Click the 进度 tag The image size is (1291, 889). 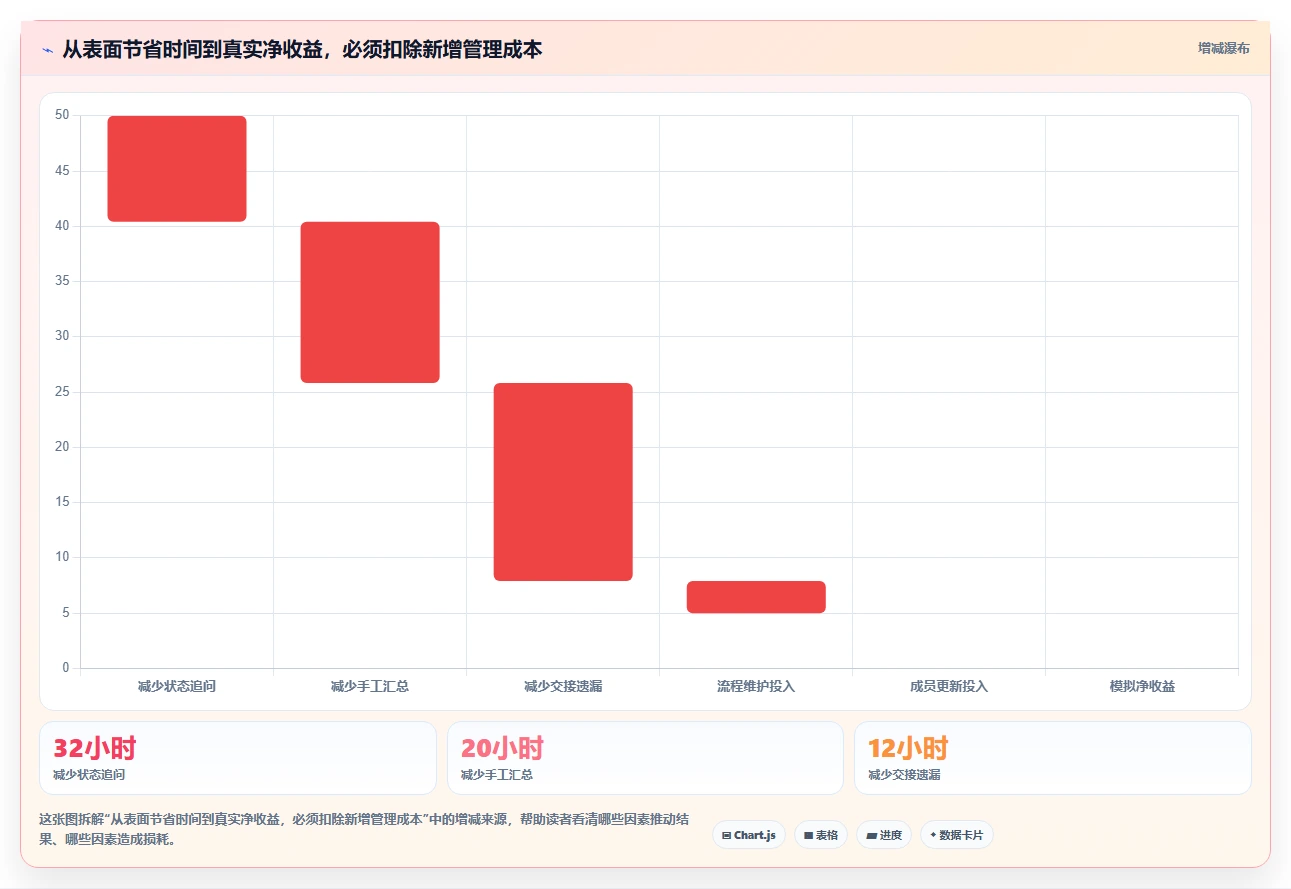(884, 835)
